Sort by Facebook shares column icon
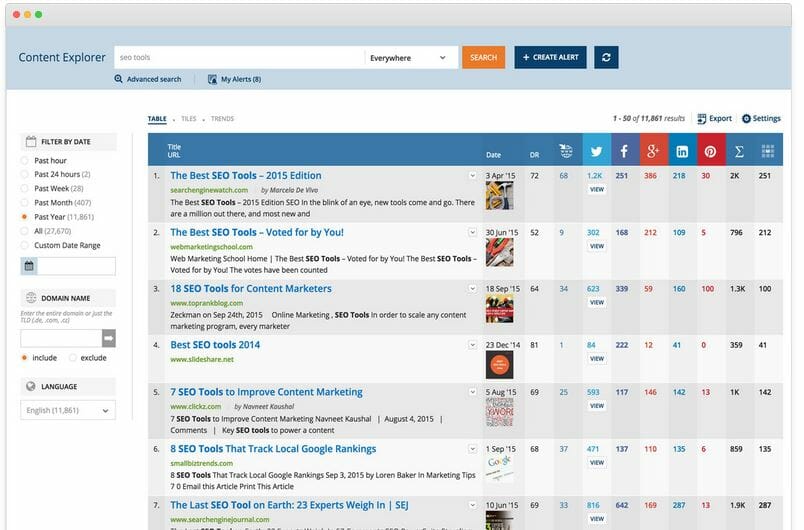The image size is (804, 530). click(x=625, y=150)
